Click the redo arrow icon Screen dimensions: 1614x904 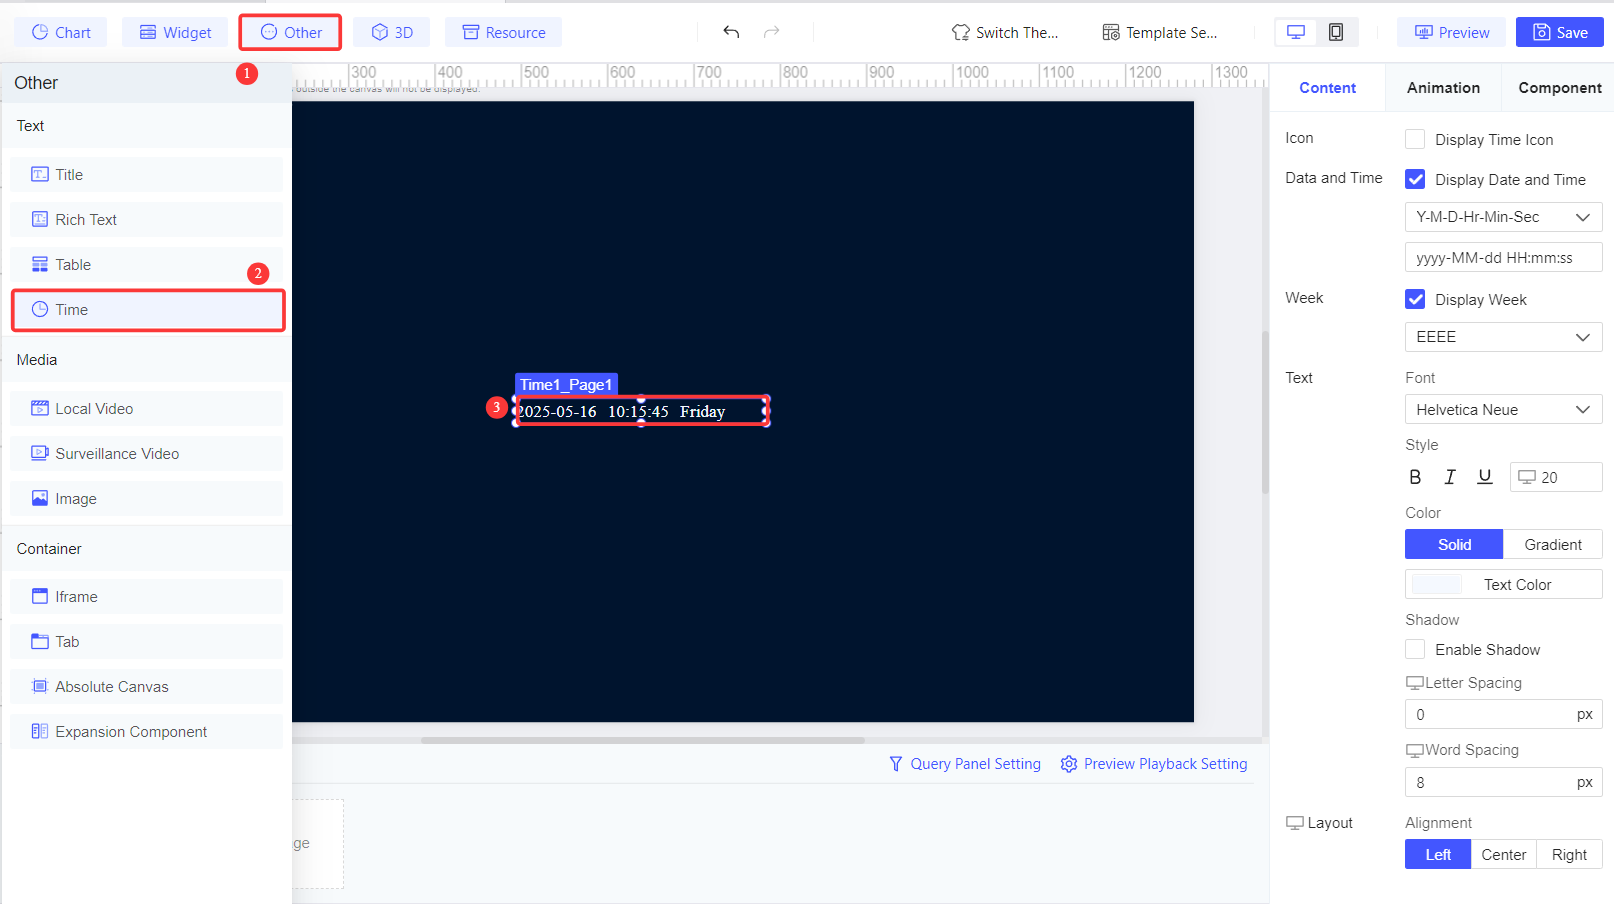coord(771,32)
